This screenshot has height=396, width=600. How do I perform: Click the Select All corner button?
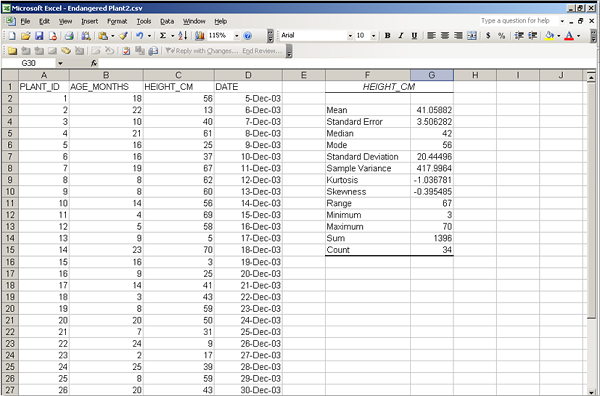point(10,75)
